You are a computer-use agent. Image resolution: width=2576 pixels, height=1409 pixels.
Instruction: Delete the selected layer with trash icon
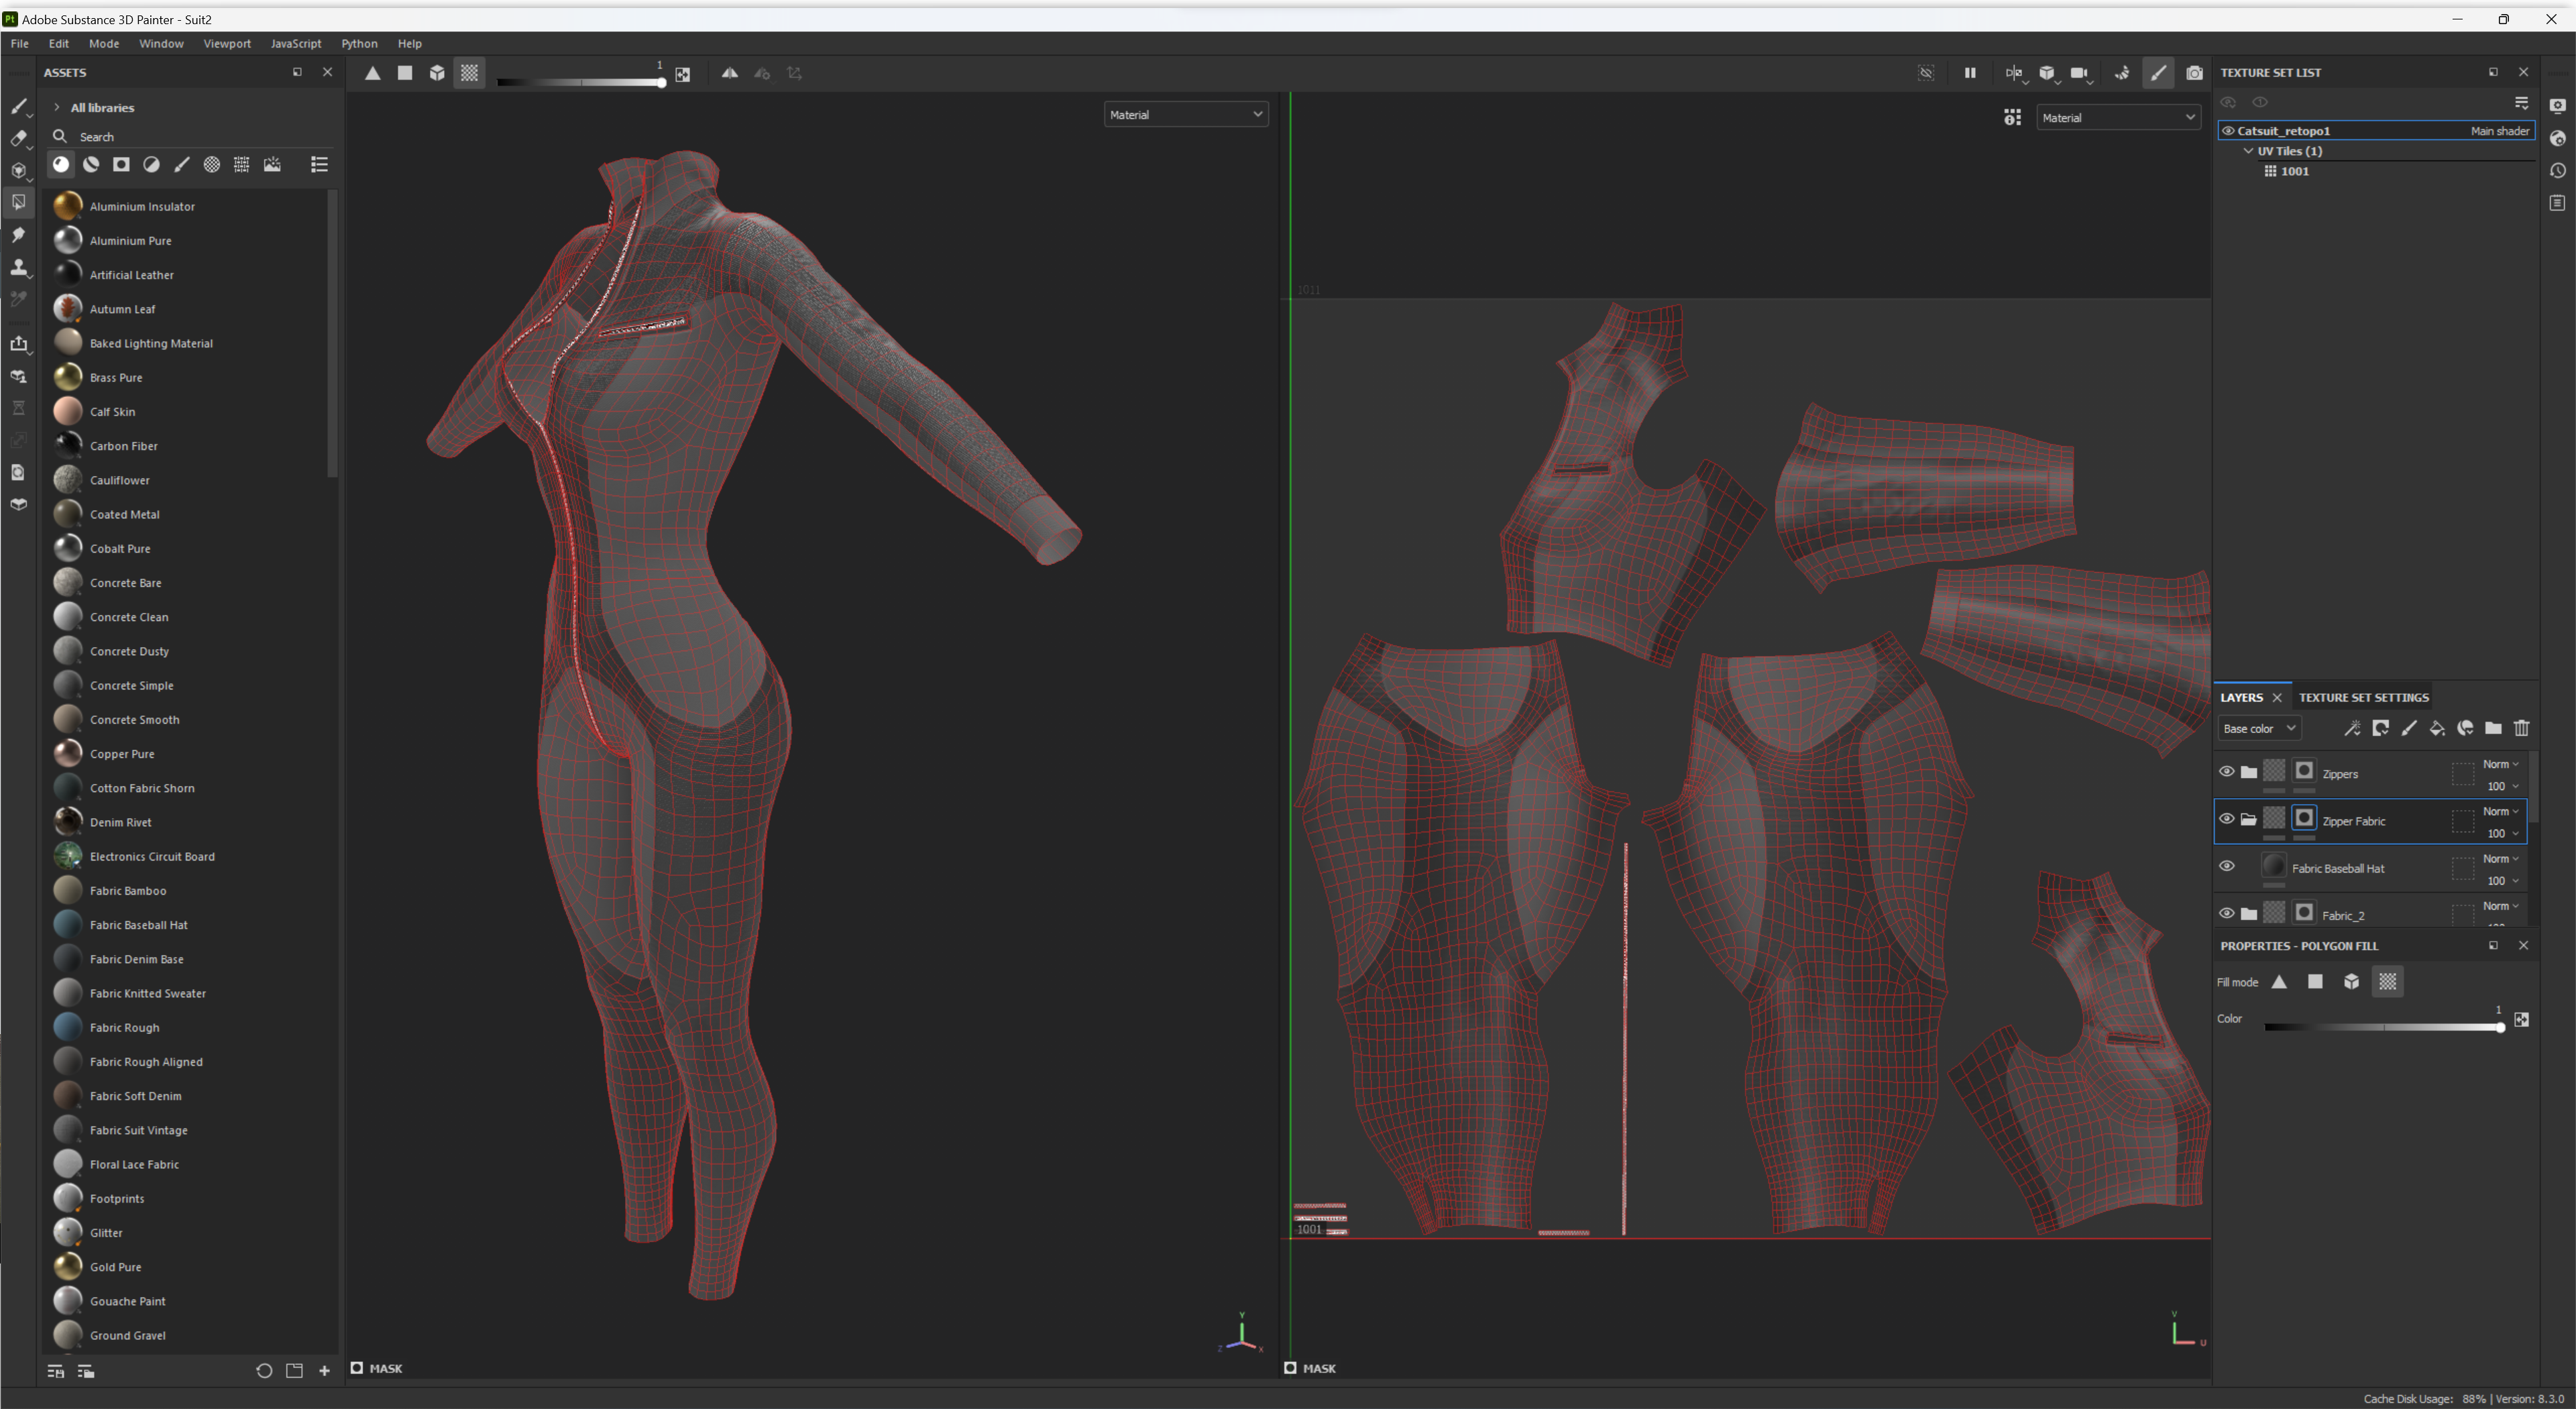2522,728
